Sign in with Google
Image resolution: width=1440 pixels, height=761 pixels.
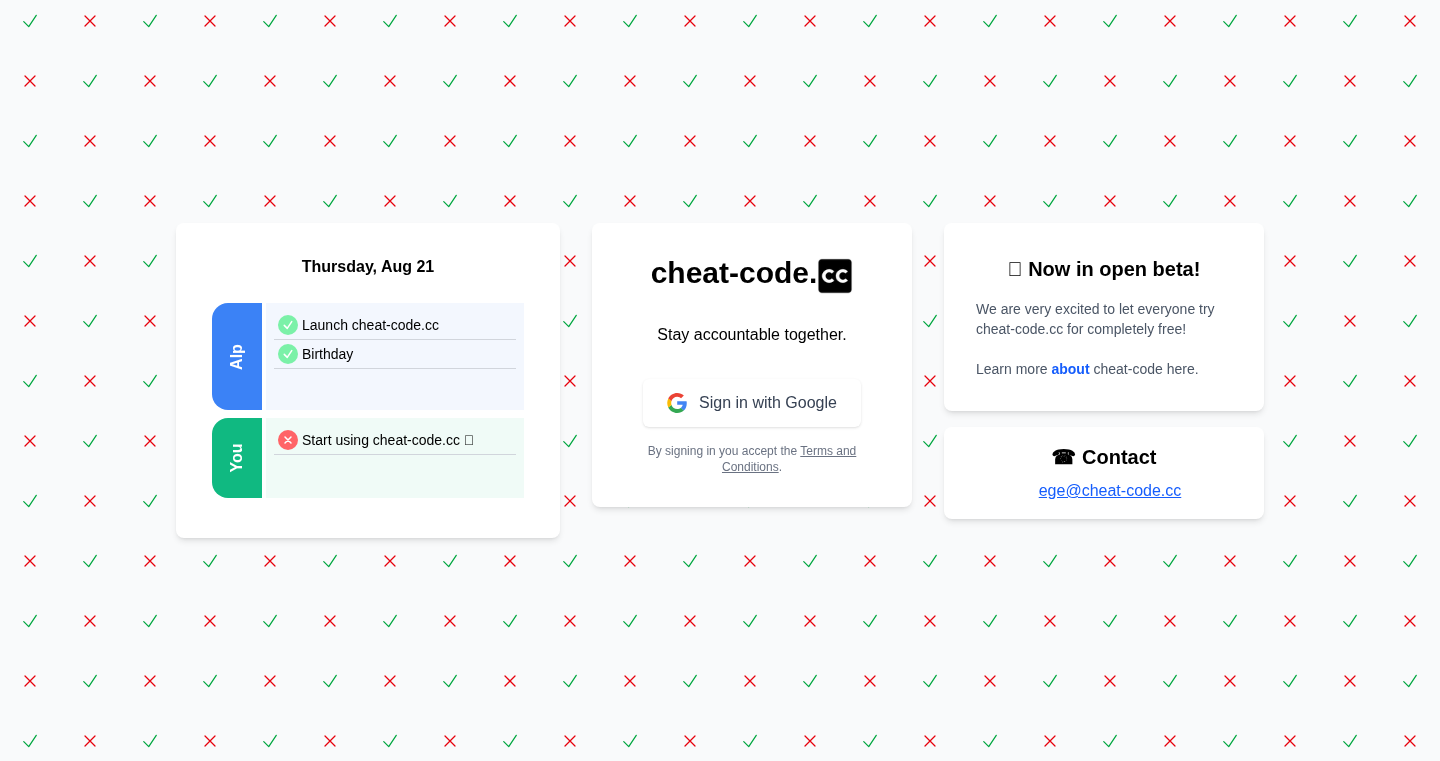752,403
